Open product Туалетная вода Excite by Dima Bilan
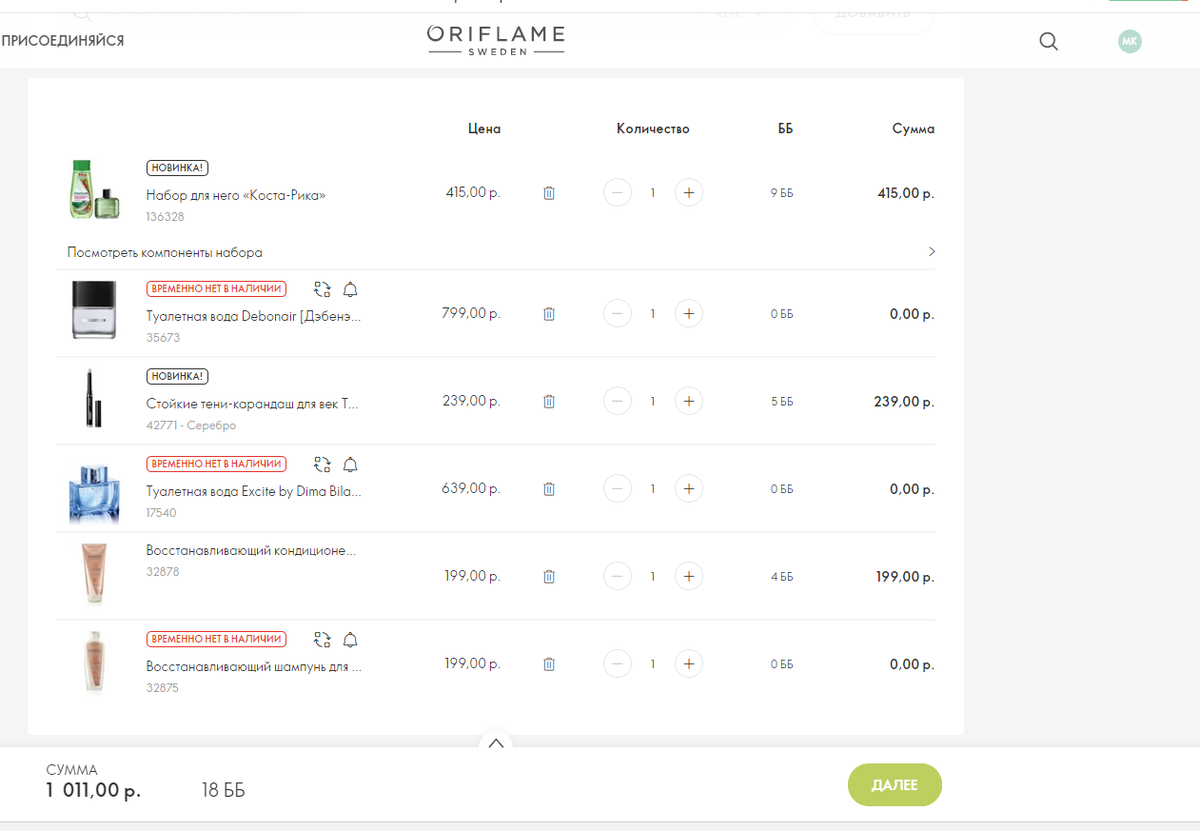 (254, 492)
